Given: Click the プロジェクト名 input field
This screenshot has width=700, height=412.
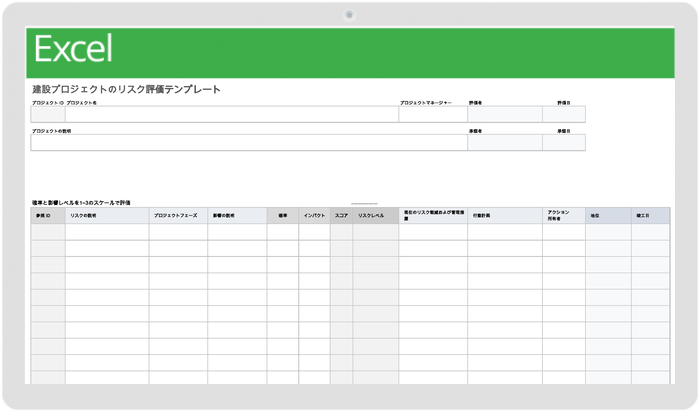Looking at the screenshot, I should pyautogui.click(x=232, y=114).
